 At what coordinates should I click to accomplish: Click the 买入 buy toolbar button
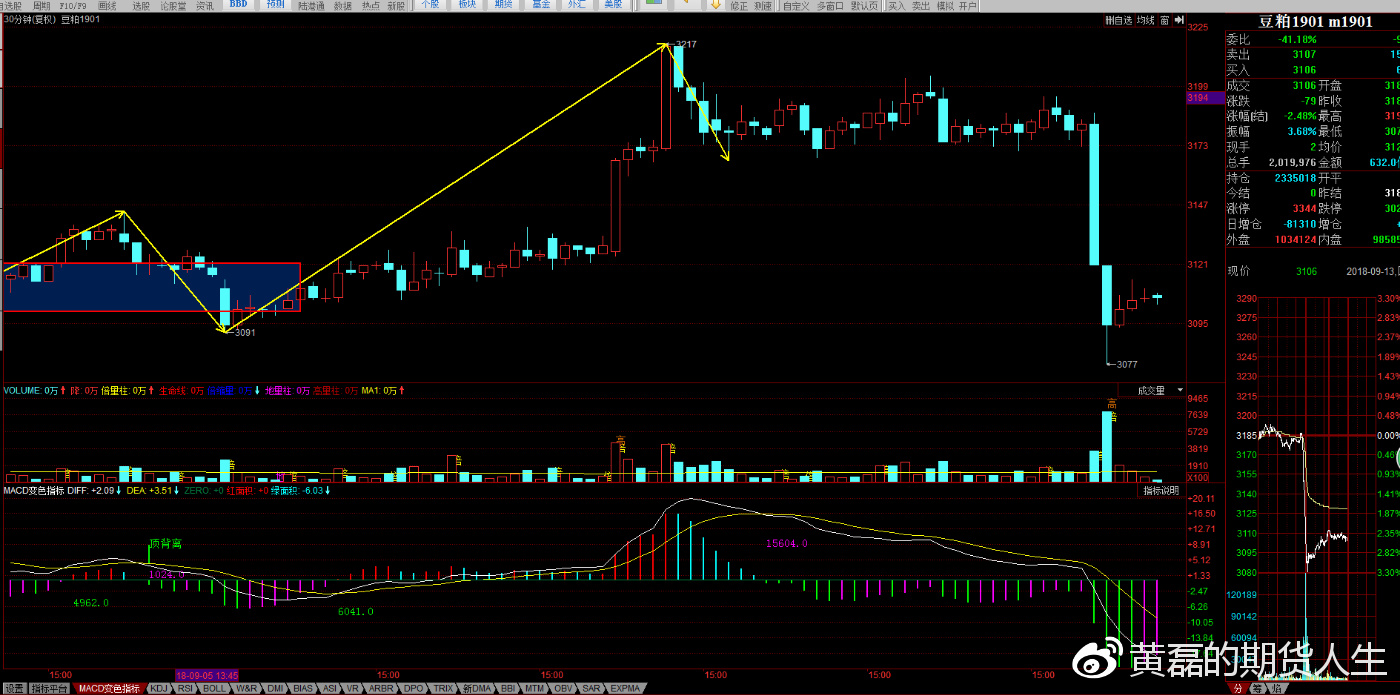(896, 5)
